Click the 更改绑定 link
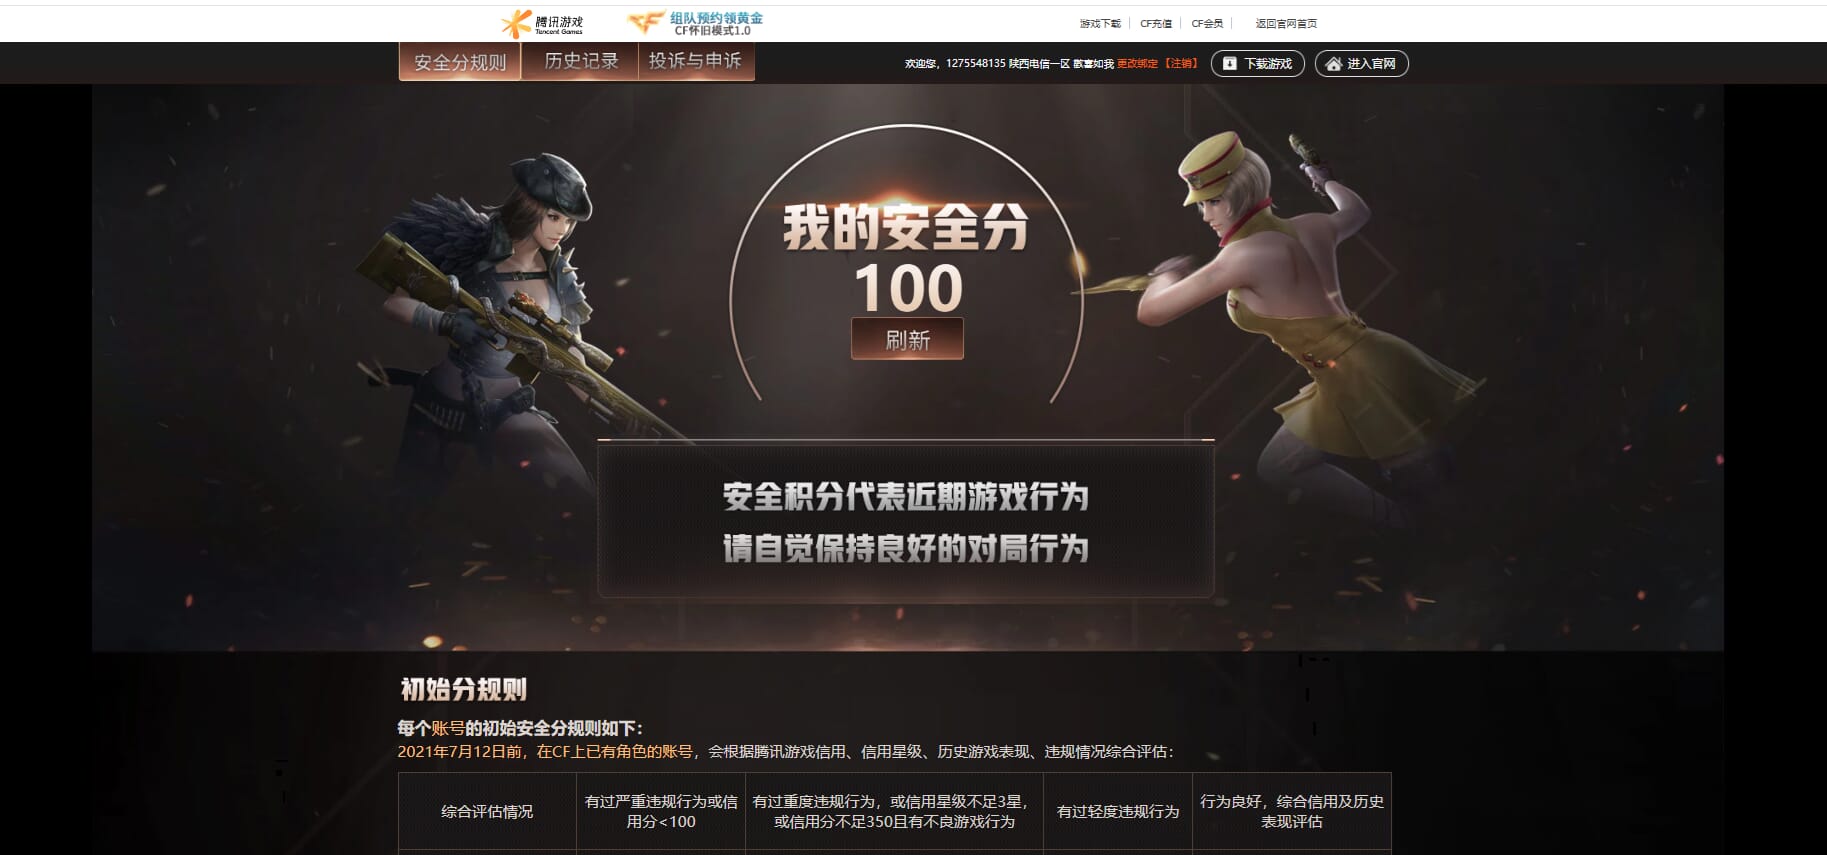Screen dimensions: 1827x855 tap(1137, 63)
